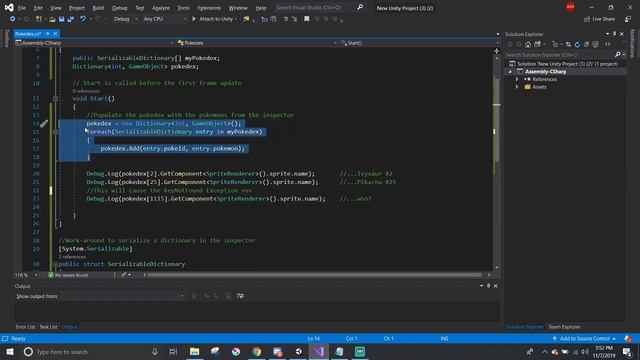Click the Save All toolbar icon
This screenshot has width=640, height=360.
[71, 19]
